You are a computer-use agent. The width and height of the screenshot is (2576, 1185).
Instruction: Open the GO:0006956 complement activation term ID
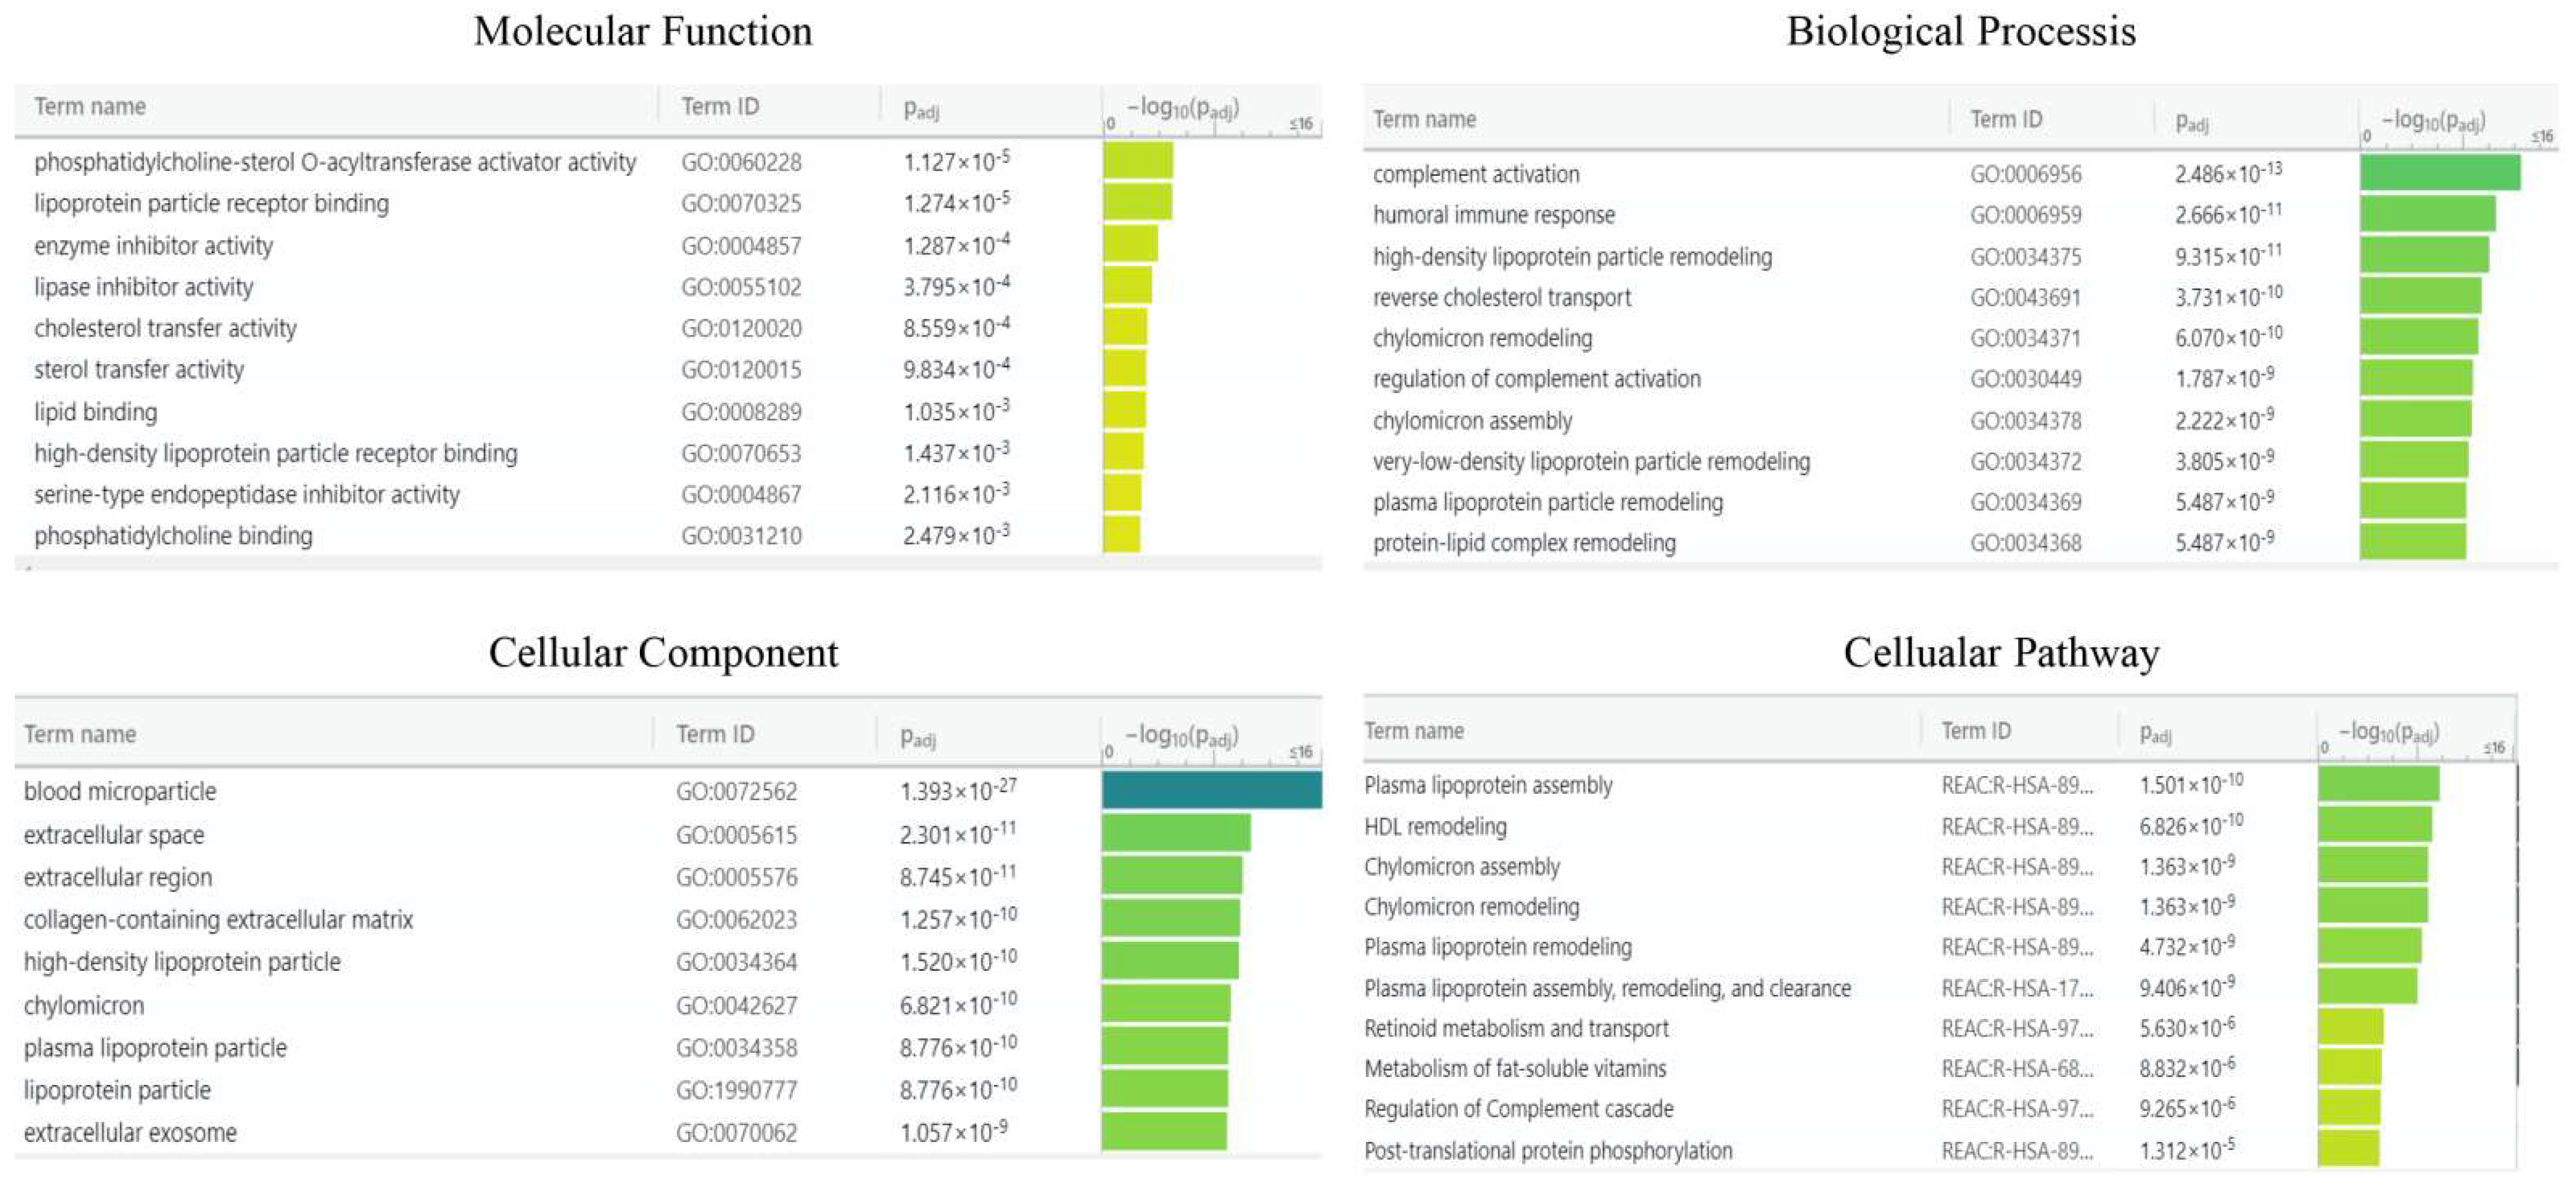coord(2025,174)
